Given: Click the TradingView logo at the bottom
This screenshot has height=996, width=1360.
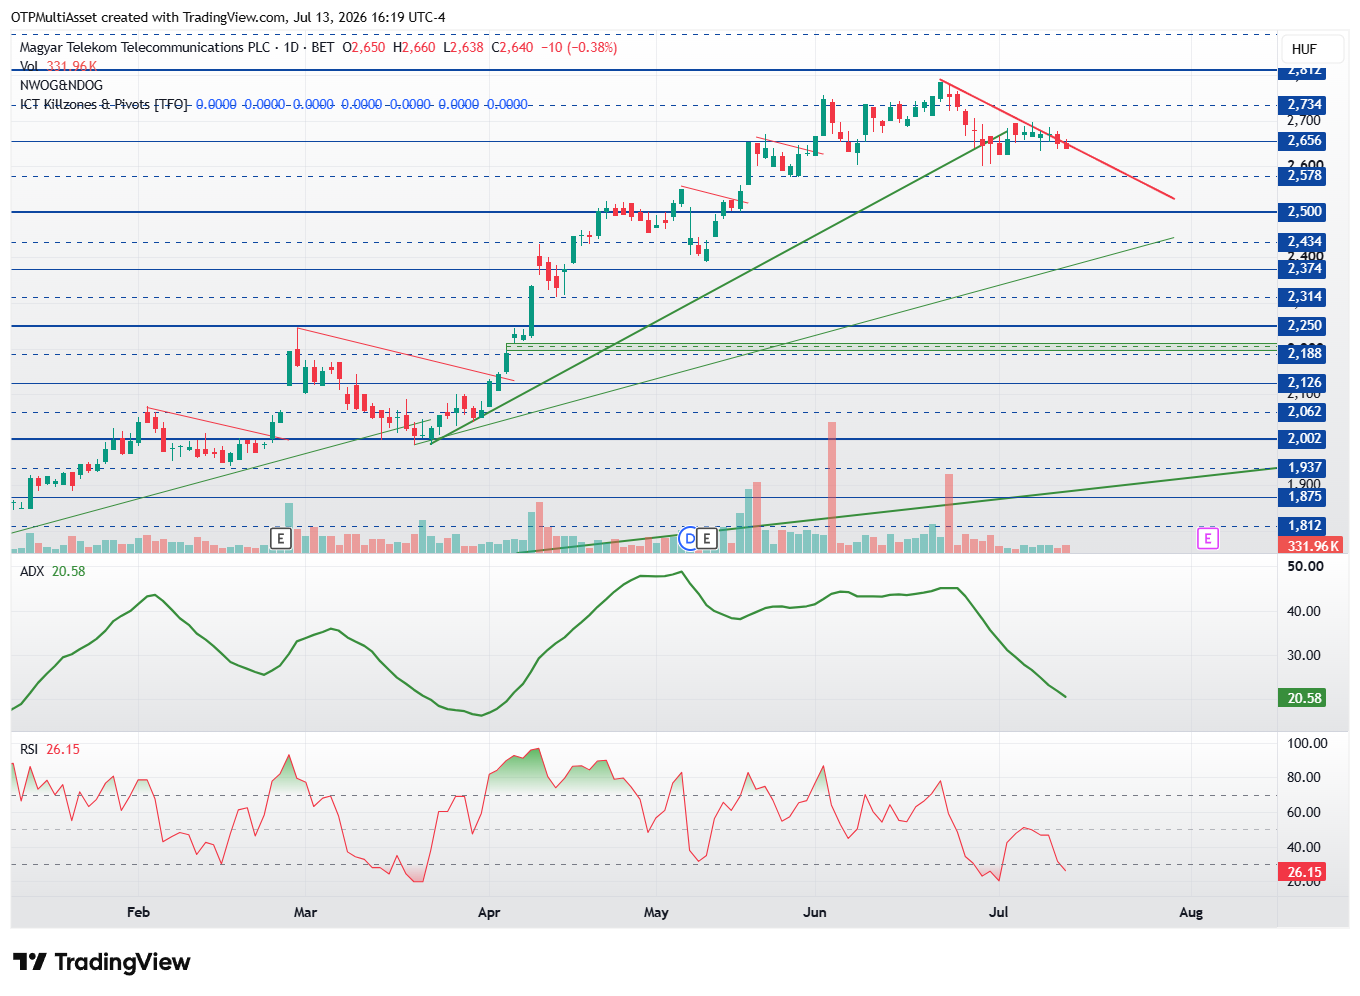Looking at the screenshot, I should pyautogui.click(x=101, y=962).
